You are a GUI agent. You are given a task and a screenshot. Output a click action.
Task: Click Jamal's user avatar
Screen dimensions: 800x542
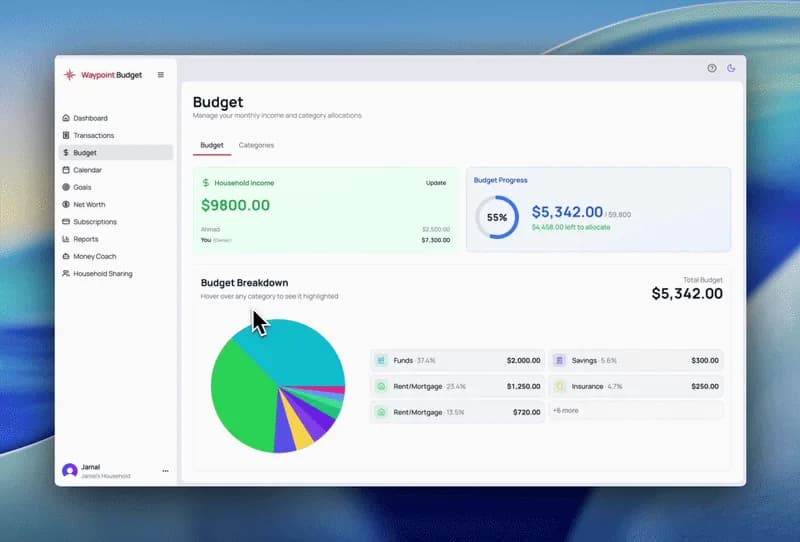pos(70,471)
